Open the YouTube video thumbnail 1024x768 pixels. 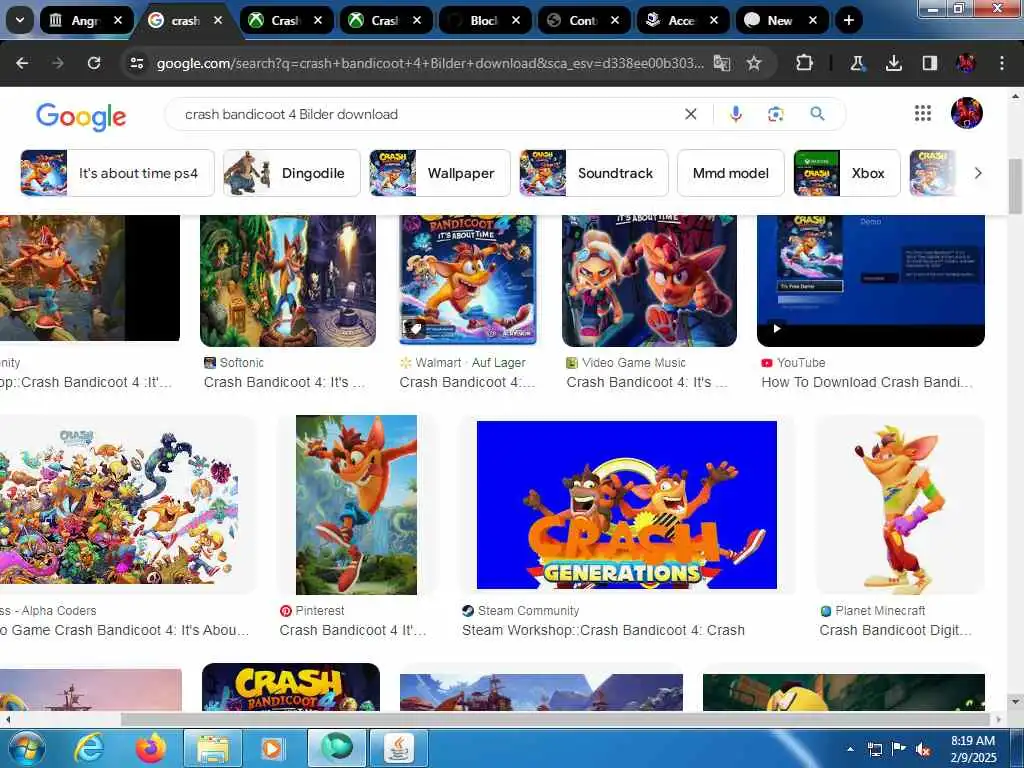pos(871,281)
